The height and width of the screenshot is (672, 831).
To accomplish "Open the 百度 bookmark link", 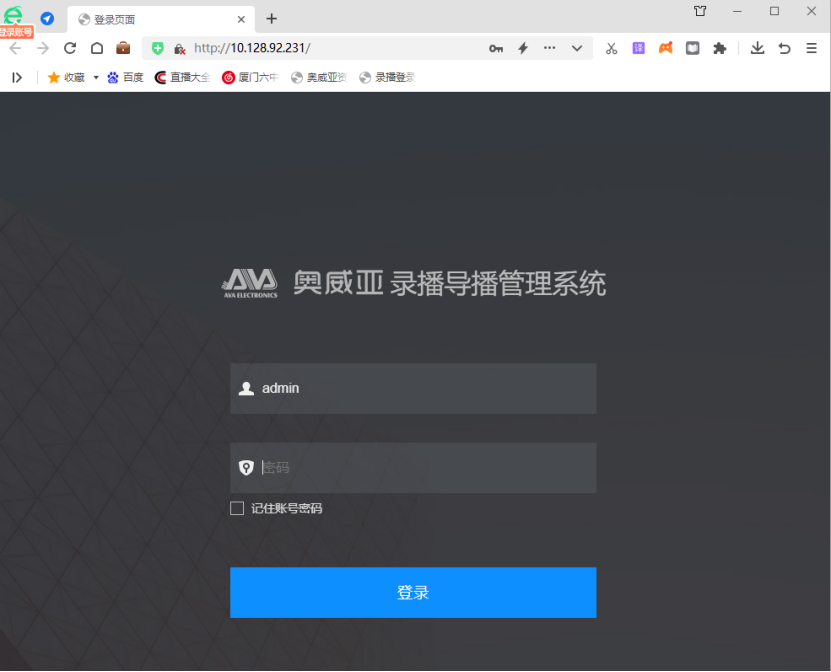I will 126,77.
